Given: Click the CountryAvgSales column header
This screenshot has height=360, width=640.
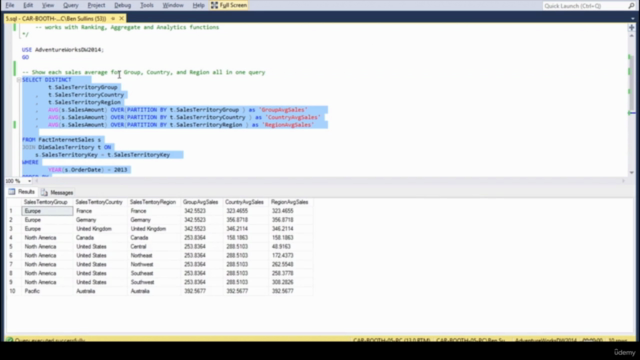Looking at the screenshot, I should tap(244, 202).
